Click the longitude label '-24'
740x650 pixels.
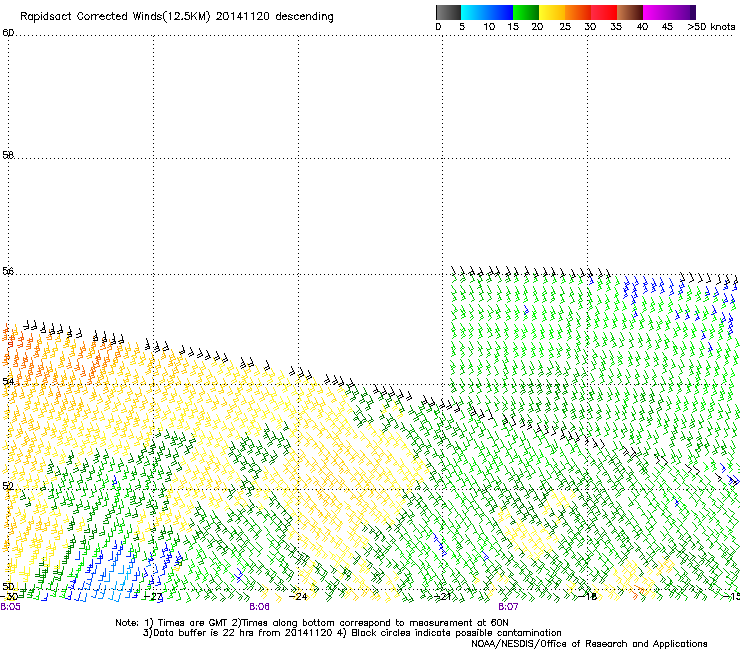pos(298,597)
